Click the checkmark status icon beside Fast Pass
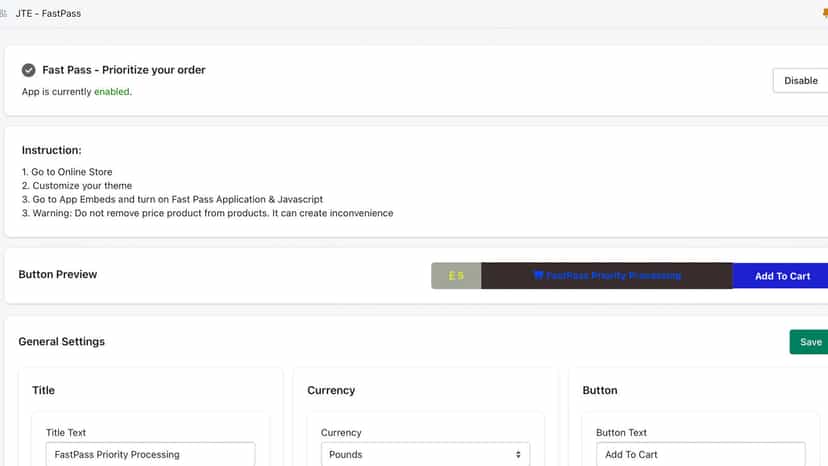The image size is (828, 466). point(29,70)
